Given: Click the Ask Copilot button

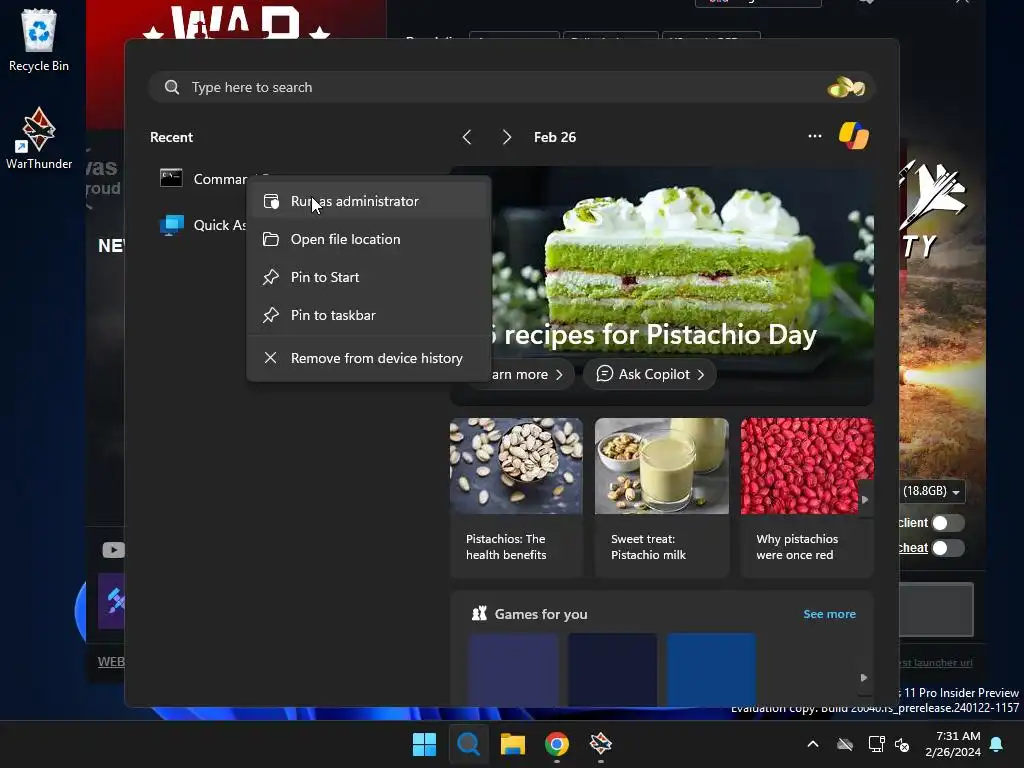Looking at the screenshot, I should click(650, 374).
